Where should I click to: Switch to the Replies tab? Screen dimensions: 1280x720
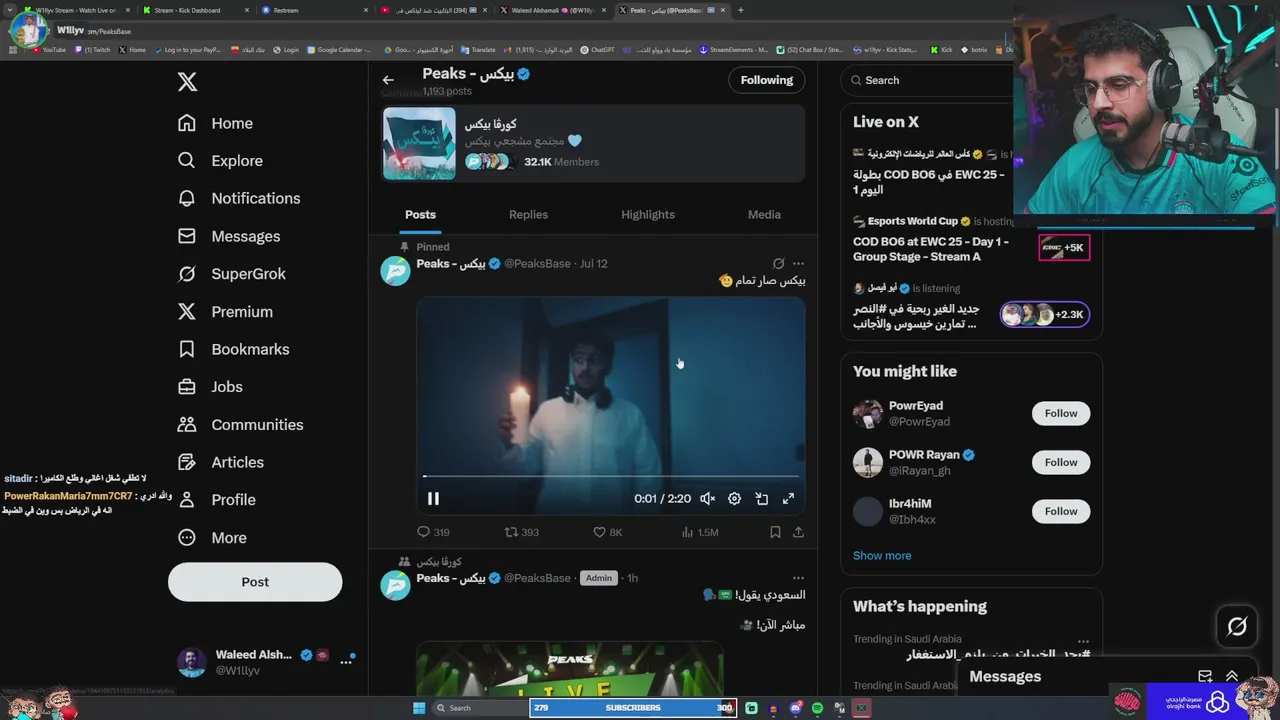[528, 215]
